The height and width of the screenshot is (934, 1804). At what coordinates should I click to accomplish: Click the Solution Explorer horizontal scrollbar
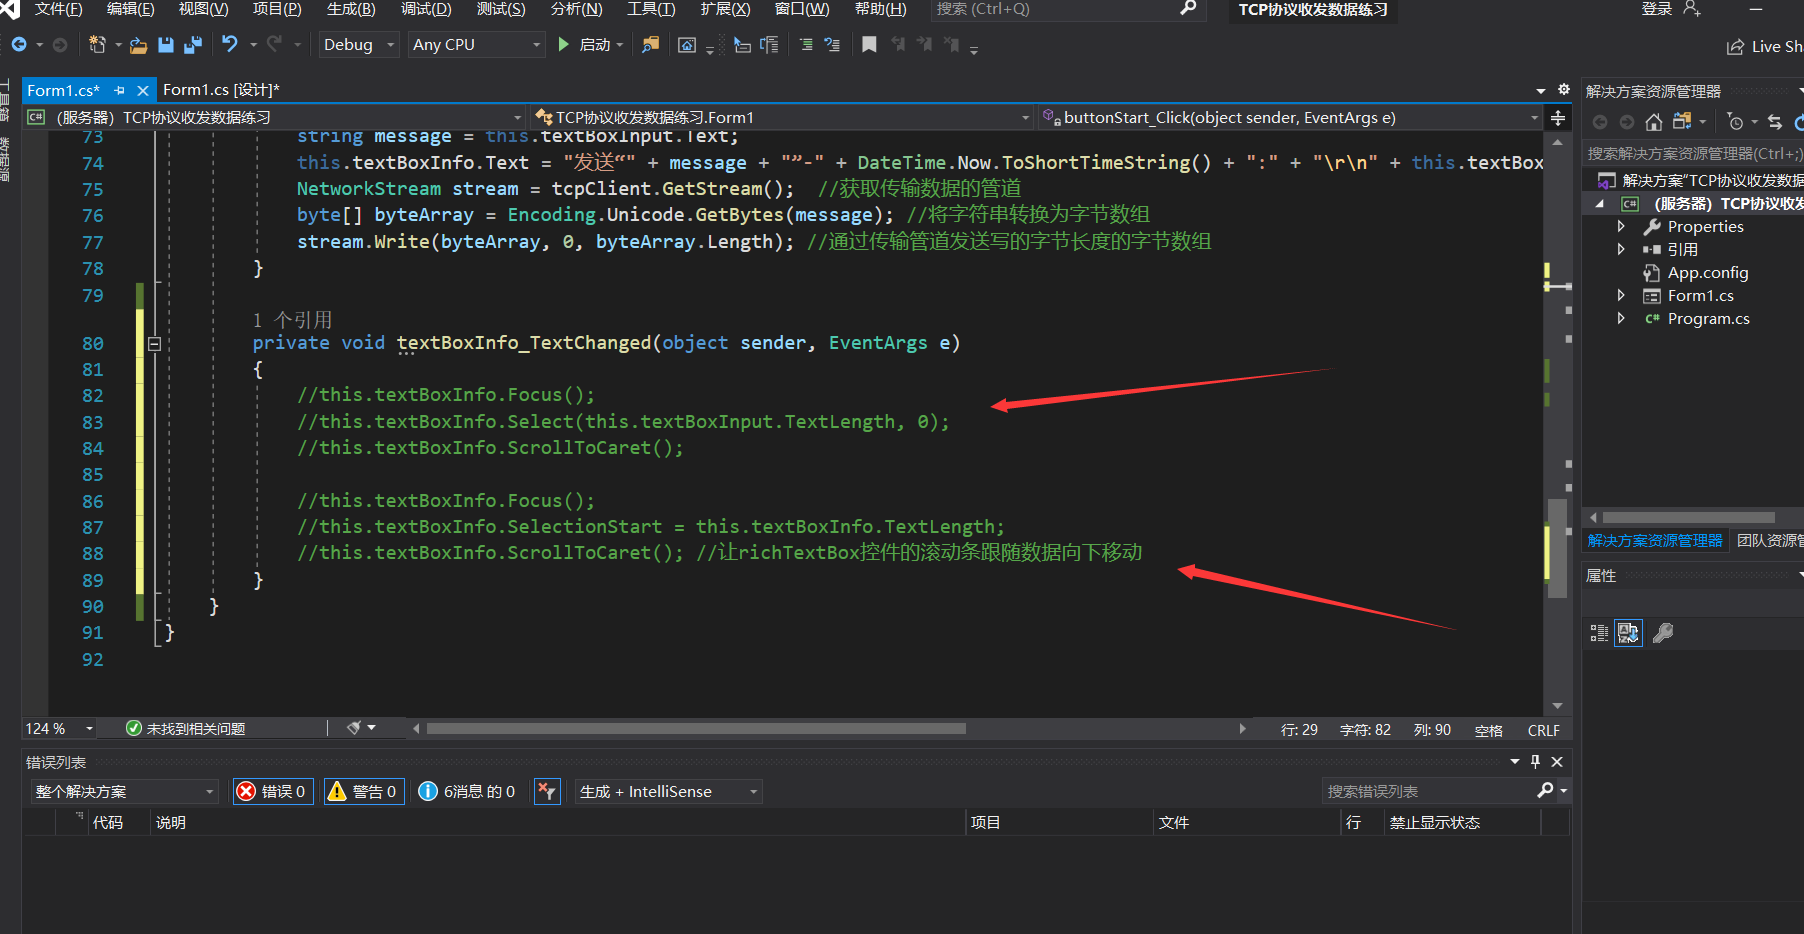coord(1688,518)
